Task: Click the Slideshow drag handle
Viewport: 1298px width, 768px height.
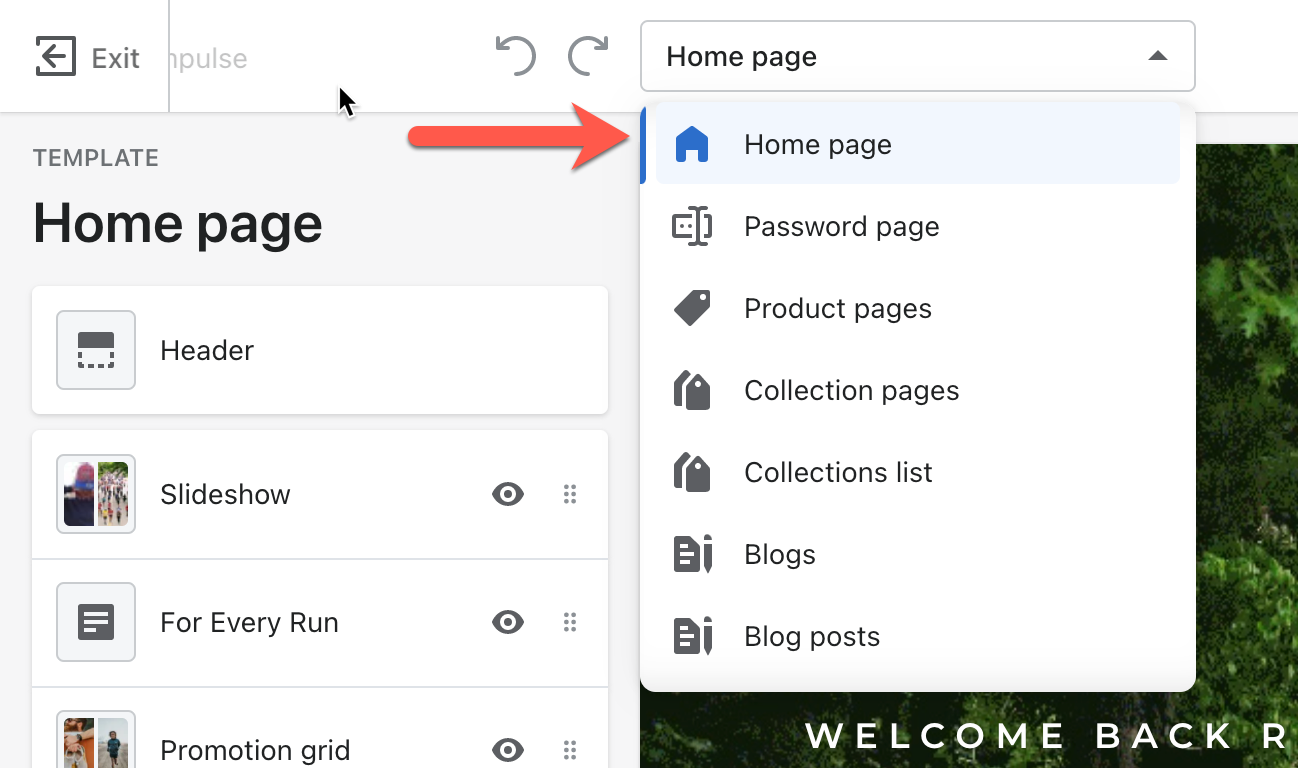Action: (570, 494)
